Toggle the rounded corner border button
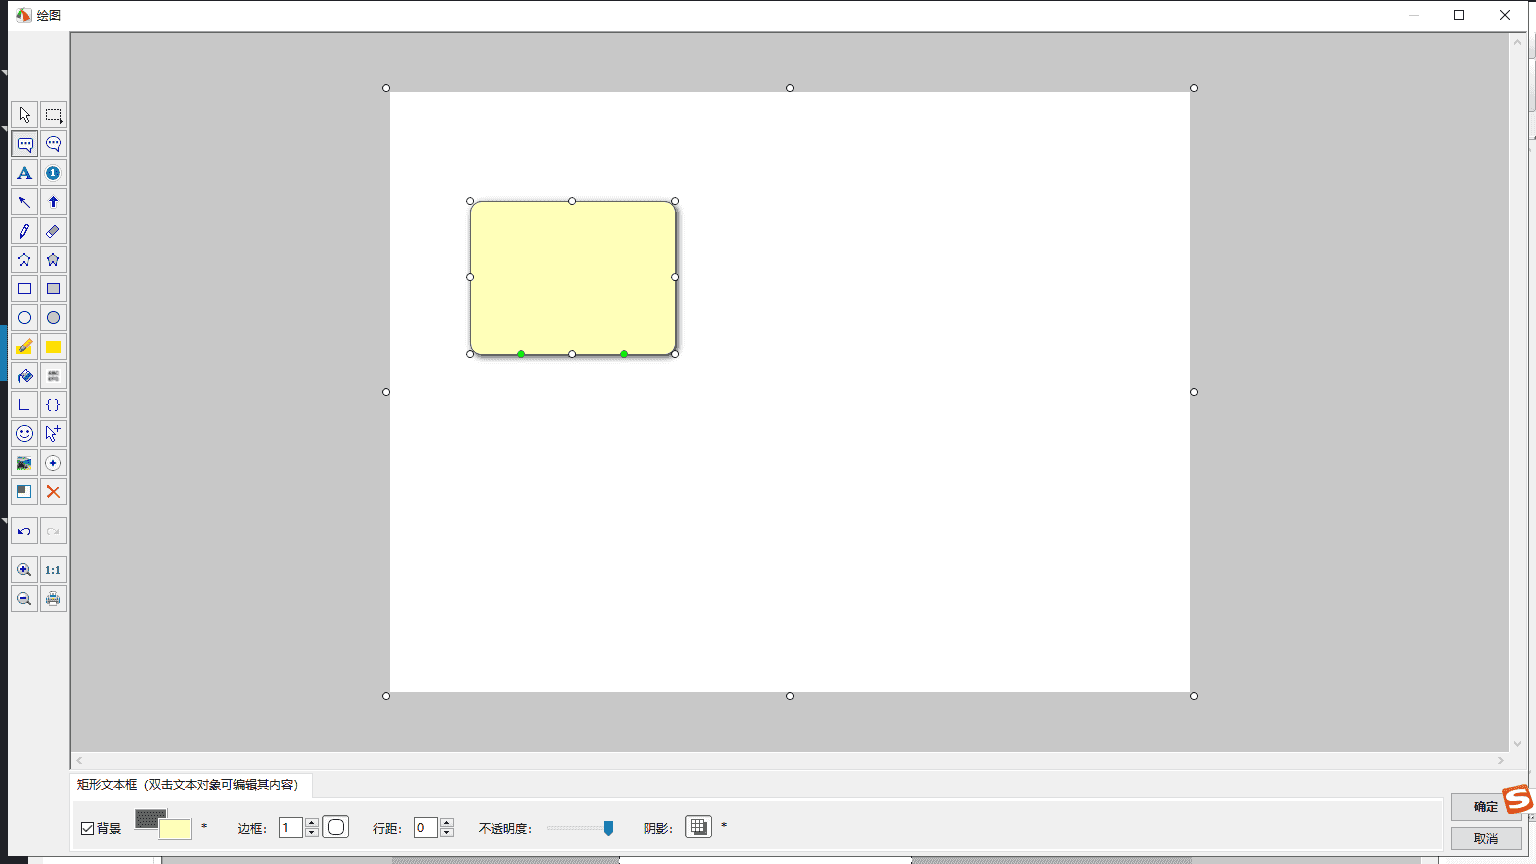The image size is (1536, 864). 336,827
